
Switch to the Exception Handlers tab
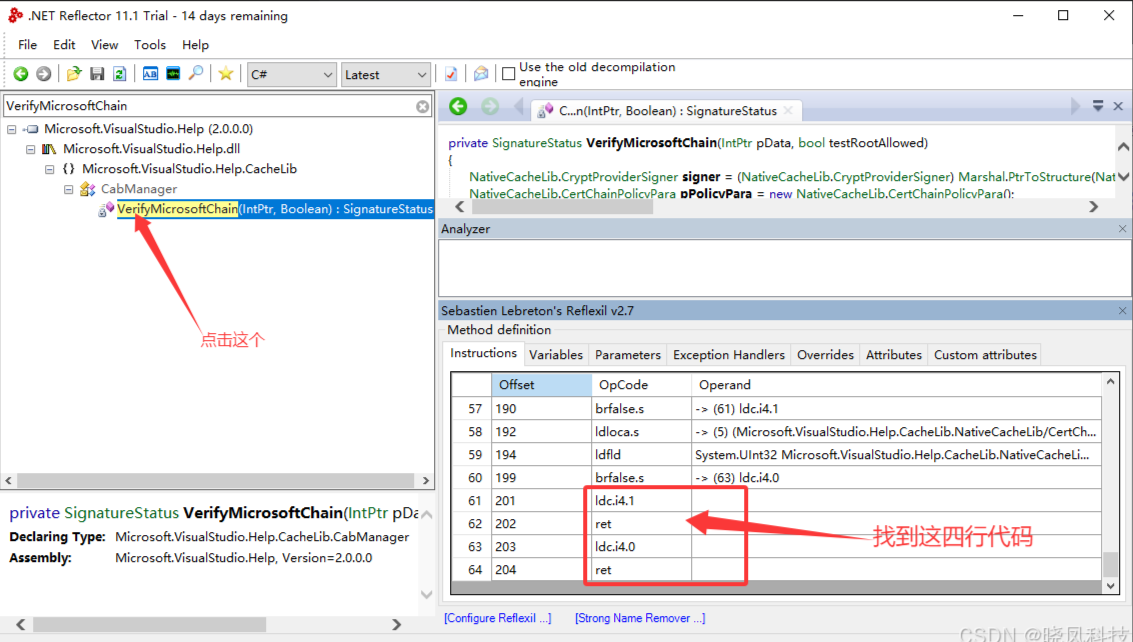(x=728, y=355)
